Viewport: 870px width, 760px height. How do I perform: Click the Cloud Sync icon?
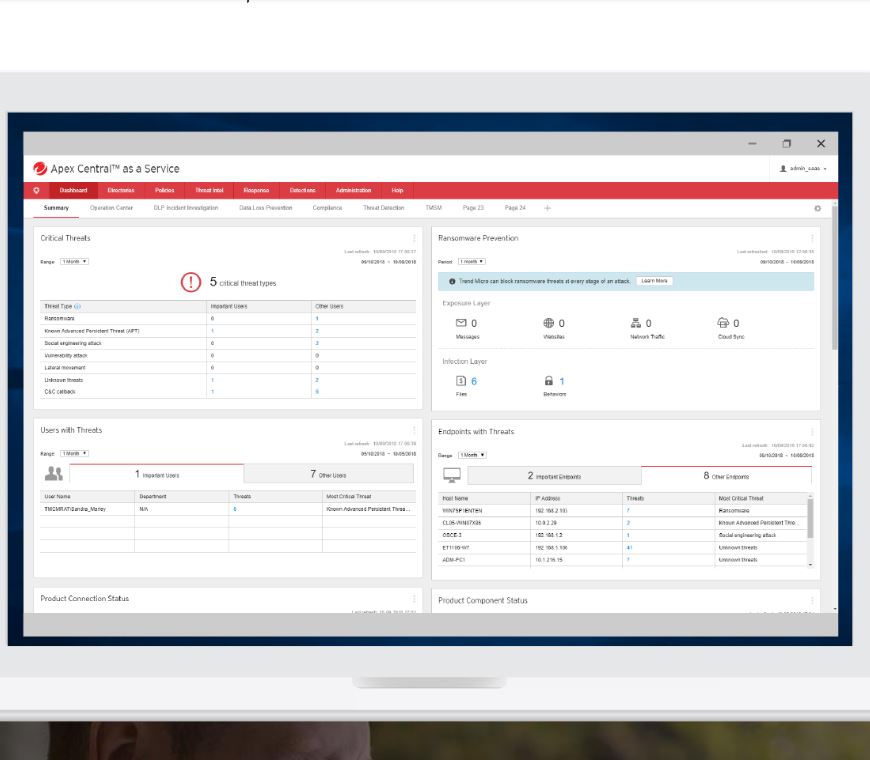[723, 323]
